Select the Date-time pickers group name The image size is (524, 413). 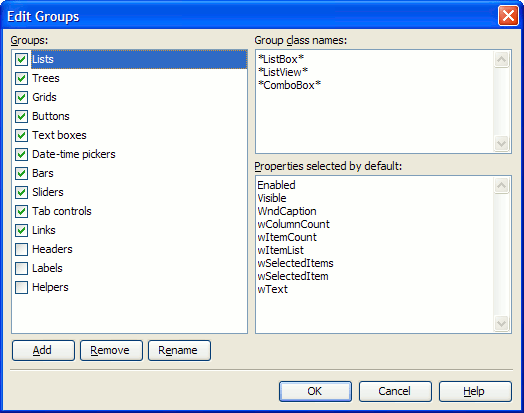click(x=74, y=154)
